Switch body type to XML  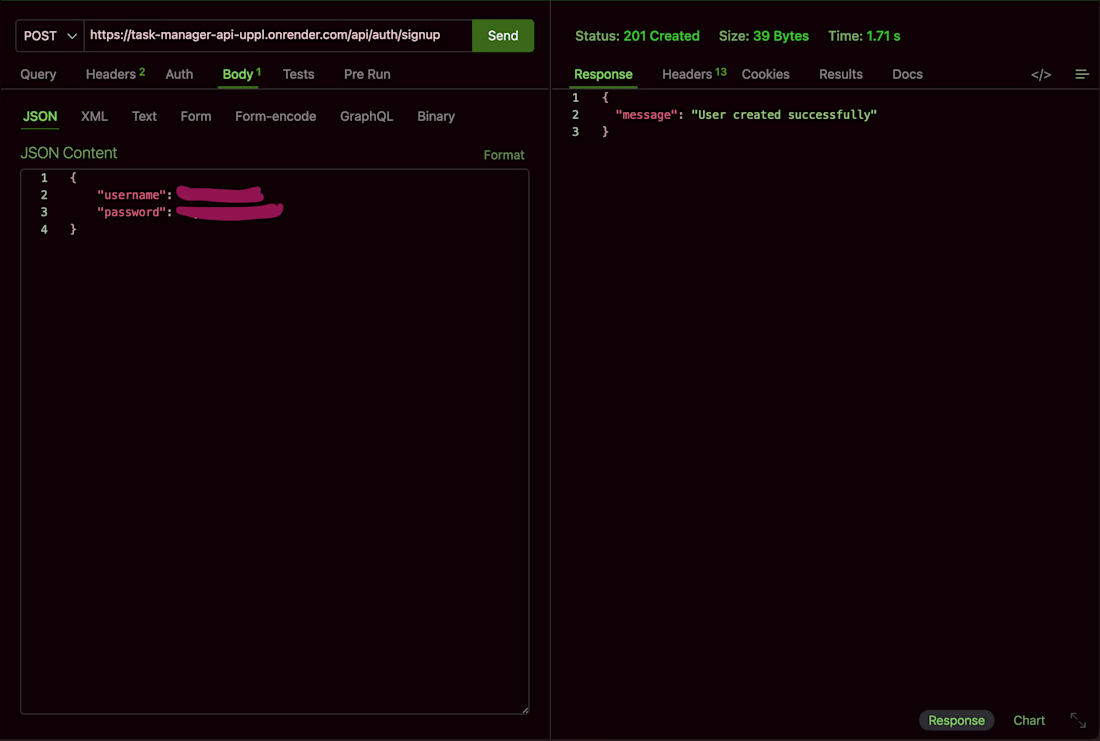[94, 116]
